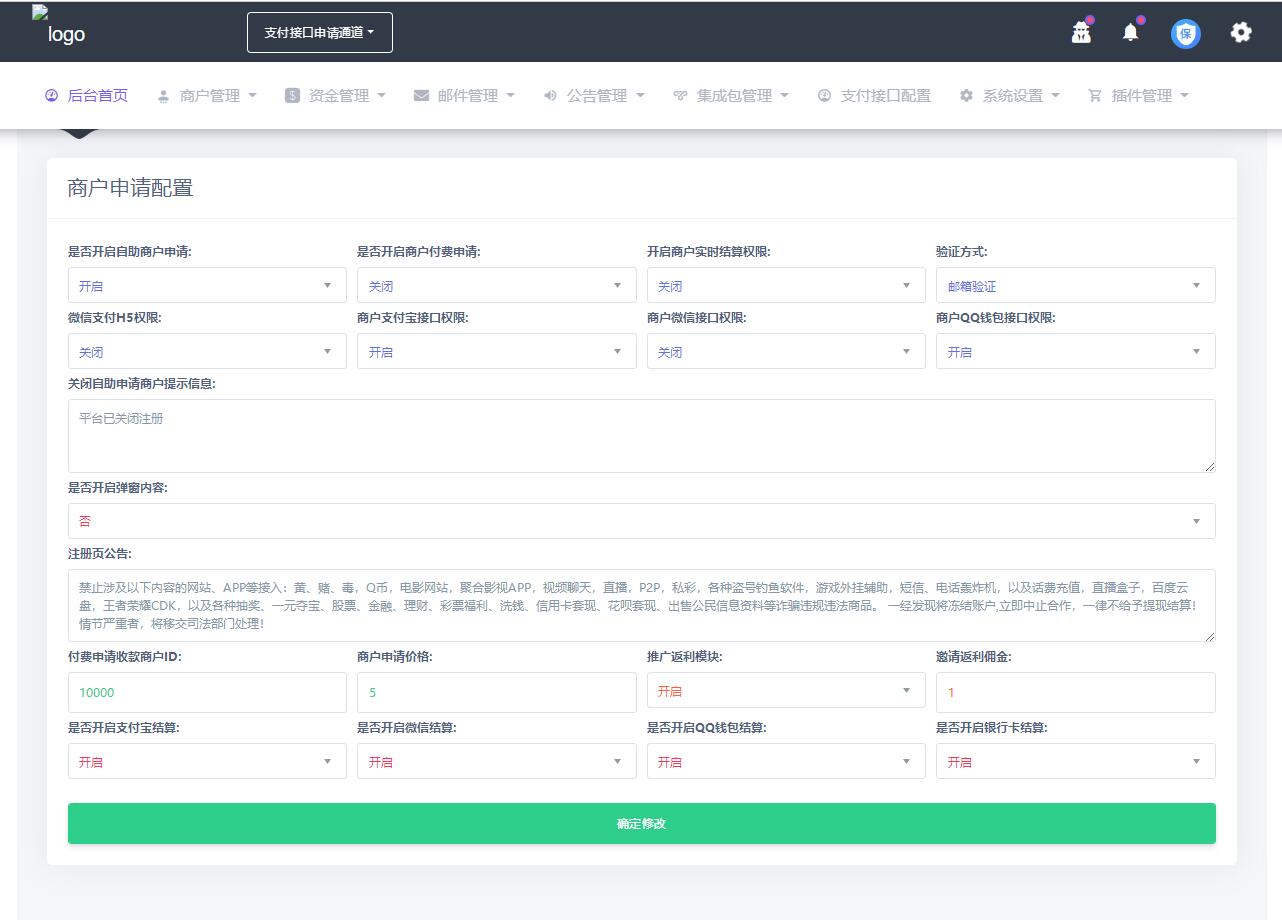This screenshot has height=920, width=1282.
Task: Click the user icon left of the bell
Action: point(1080,33)
